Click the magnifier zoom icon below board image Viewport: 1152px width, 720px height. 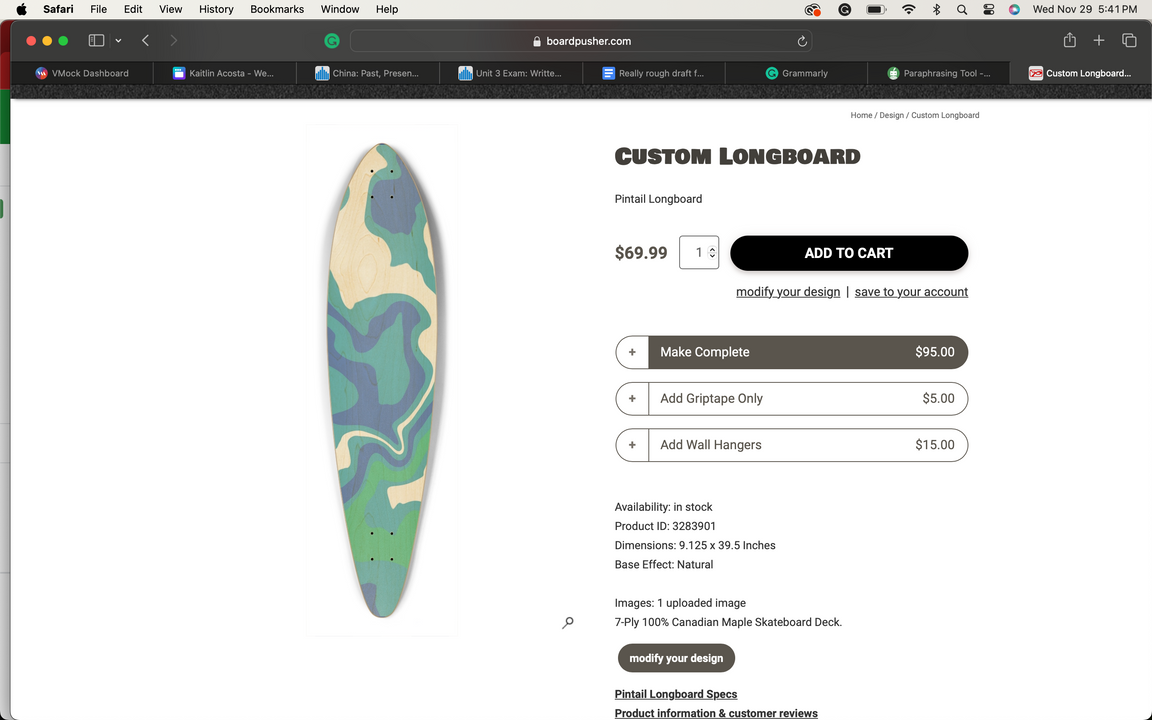coord(568,623)
